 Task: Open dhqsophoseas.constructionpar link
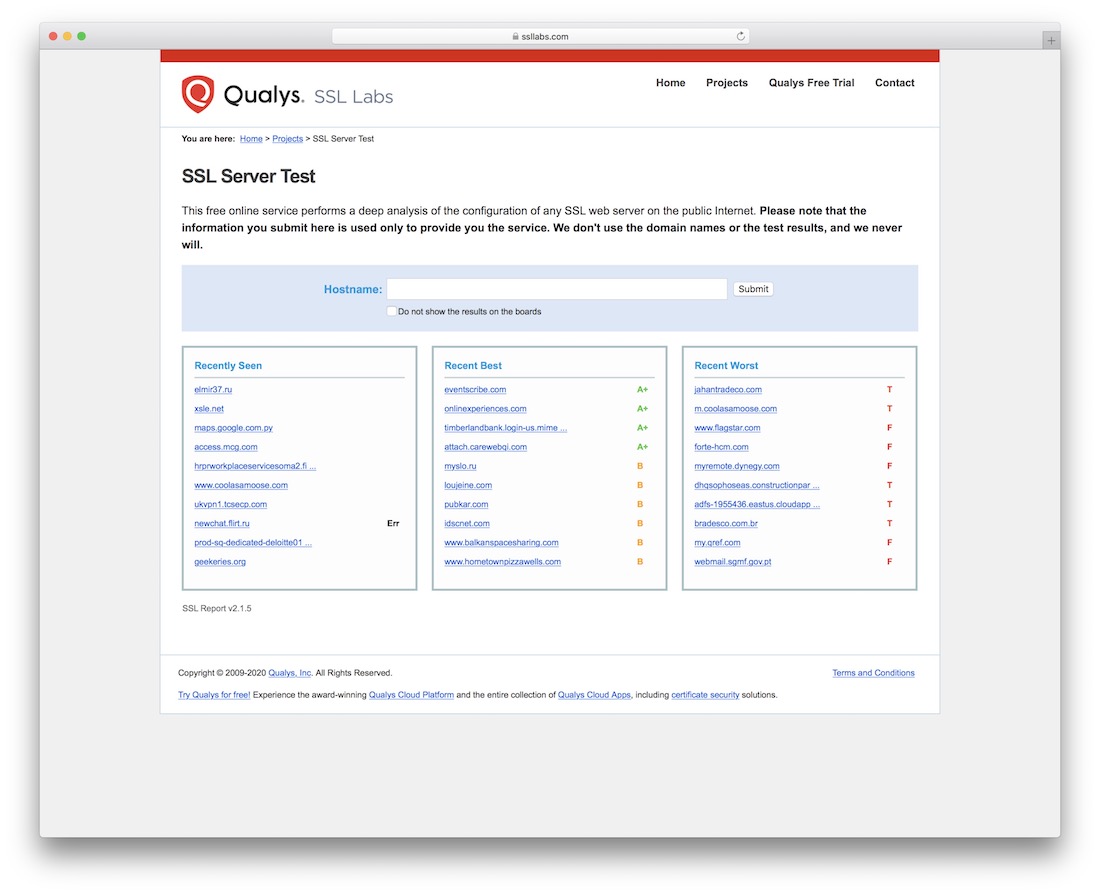tap(757, 485)
